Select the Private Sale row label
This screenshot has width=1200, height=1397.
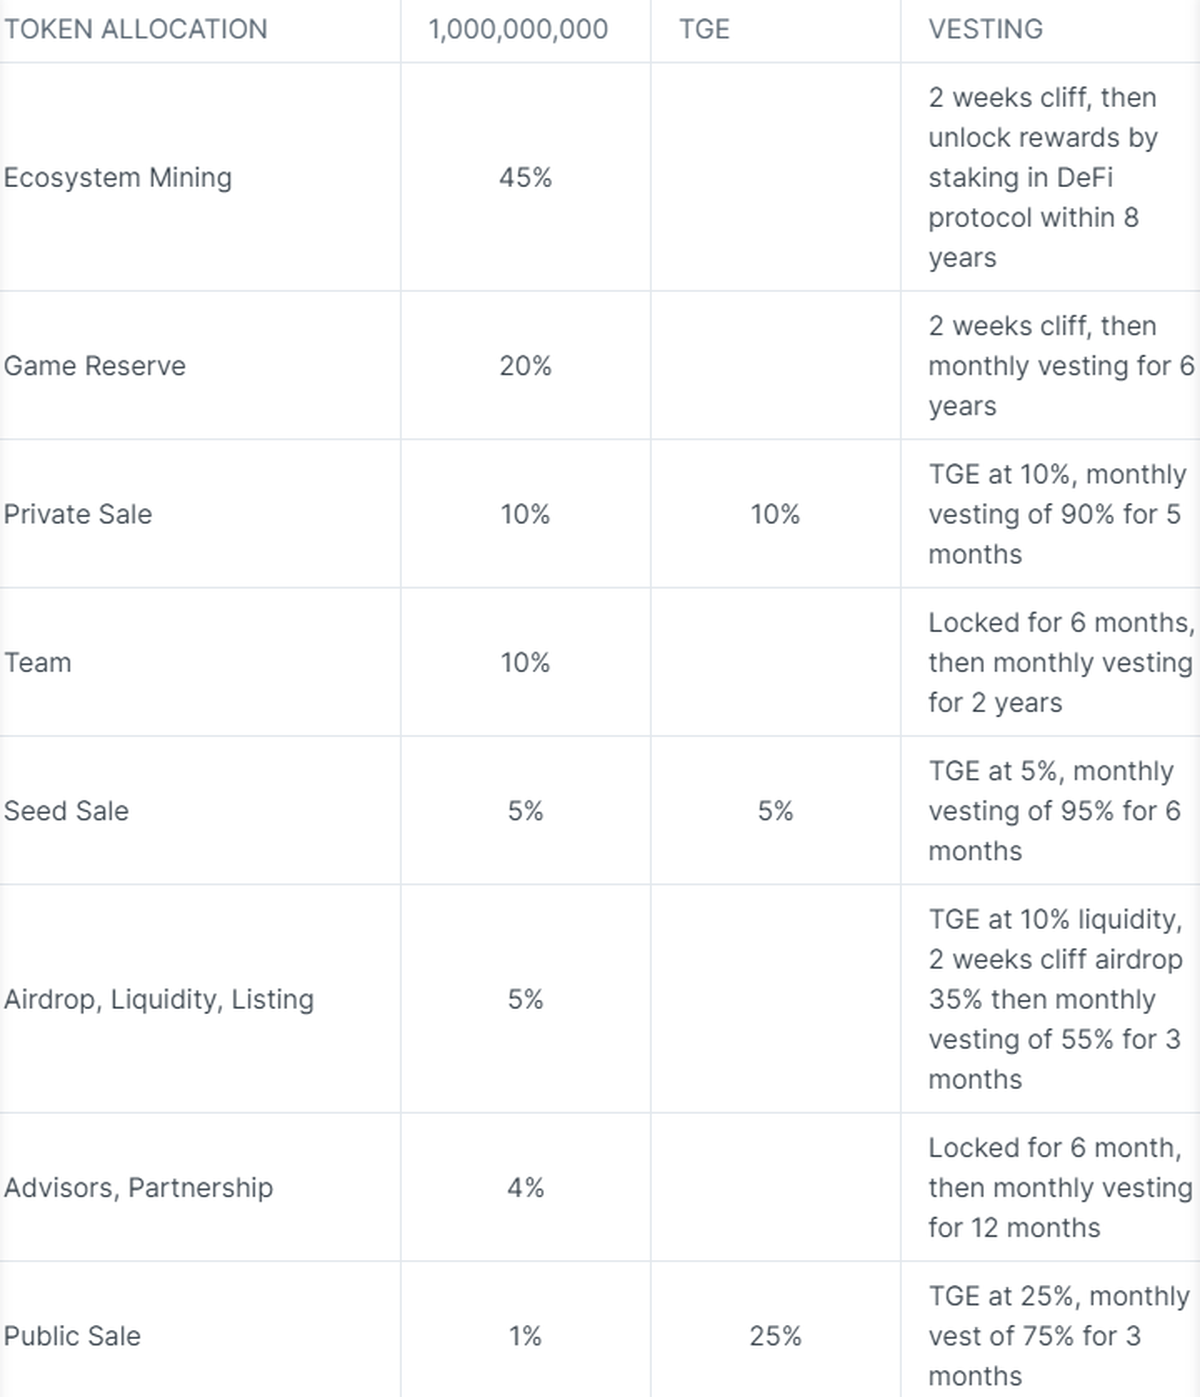[x=78, y=514]
